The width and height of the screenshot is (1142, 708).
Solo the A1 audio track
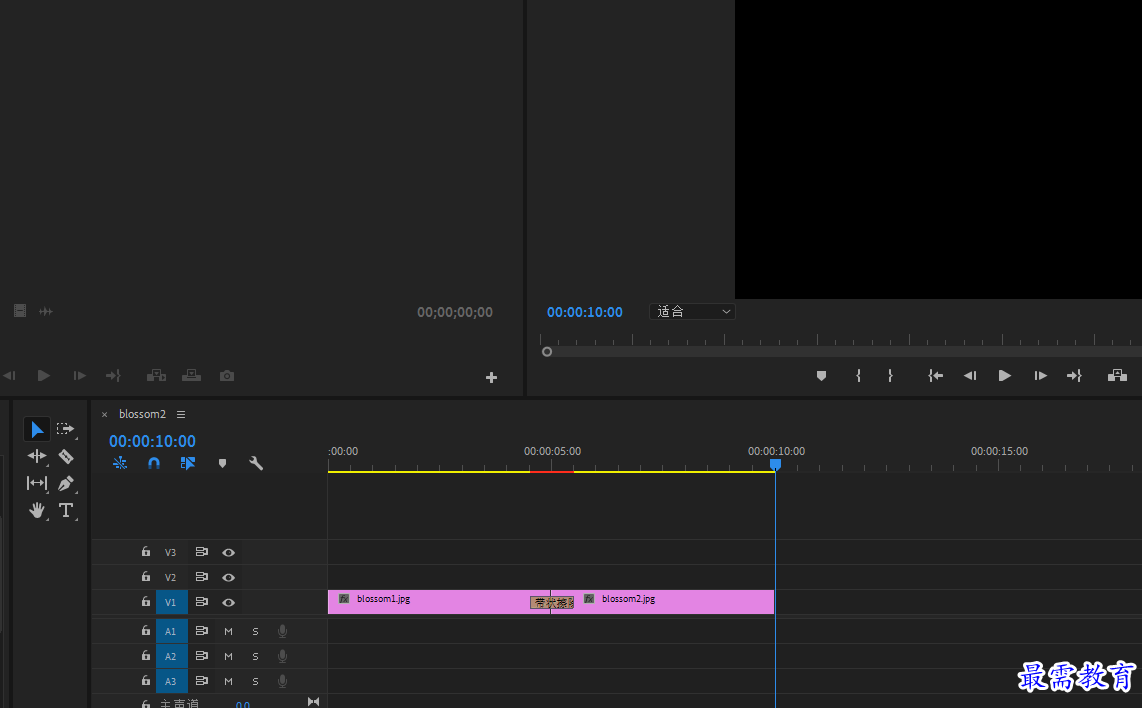(x=255, y=632)
